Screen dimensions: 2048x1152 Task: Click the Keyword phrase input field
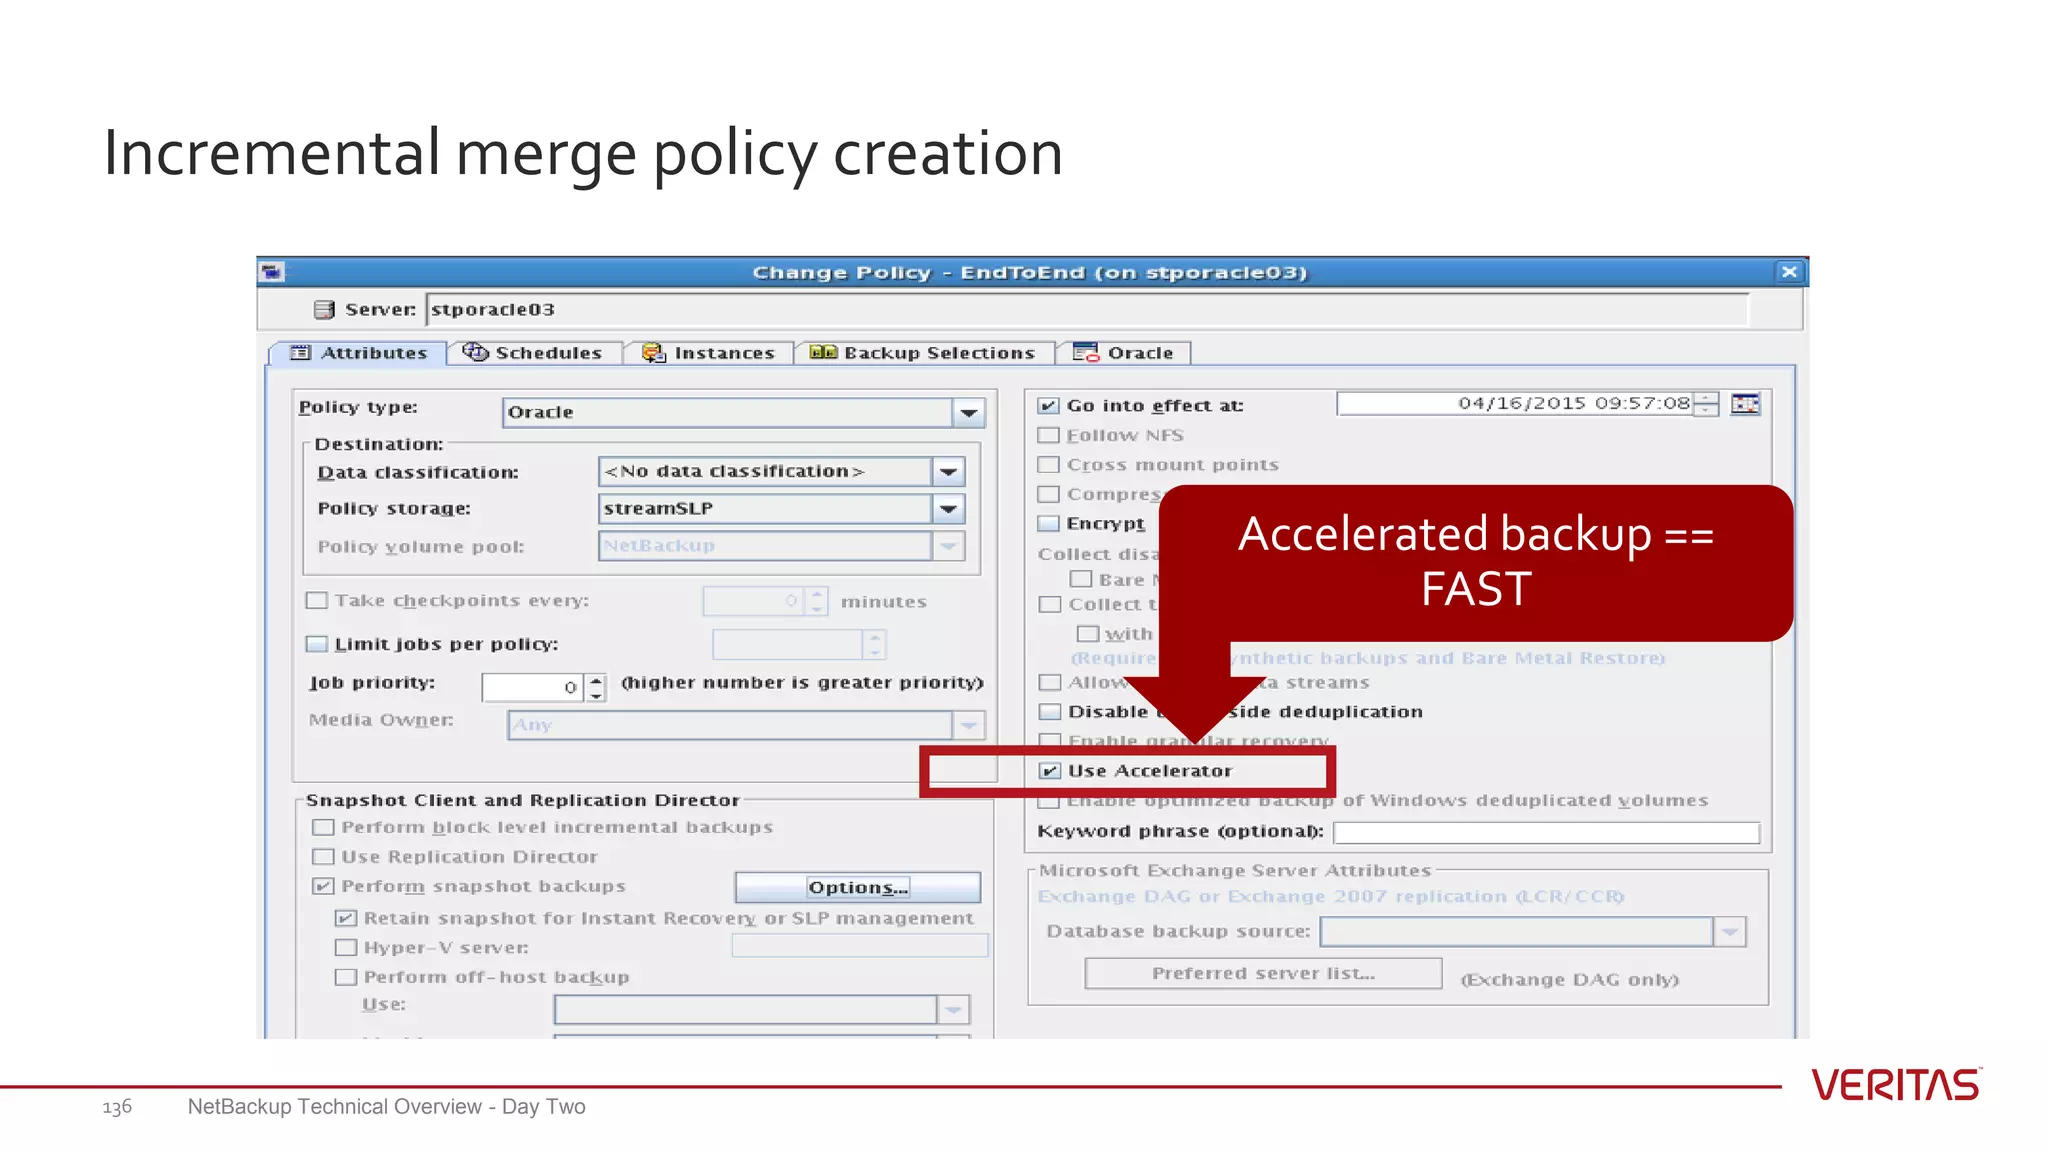click(x=1546, y=833)
